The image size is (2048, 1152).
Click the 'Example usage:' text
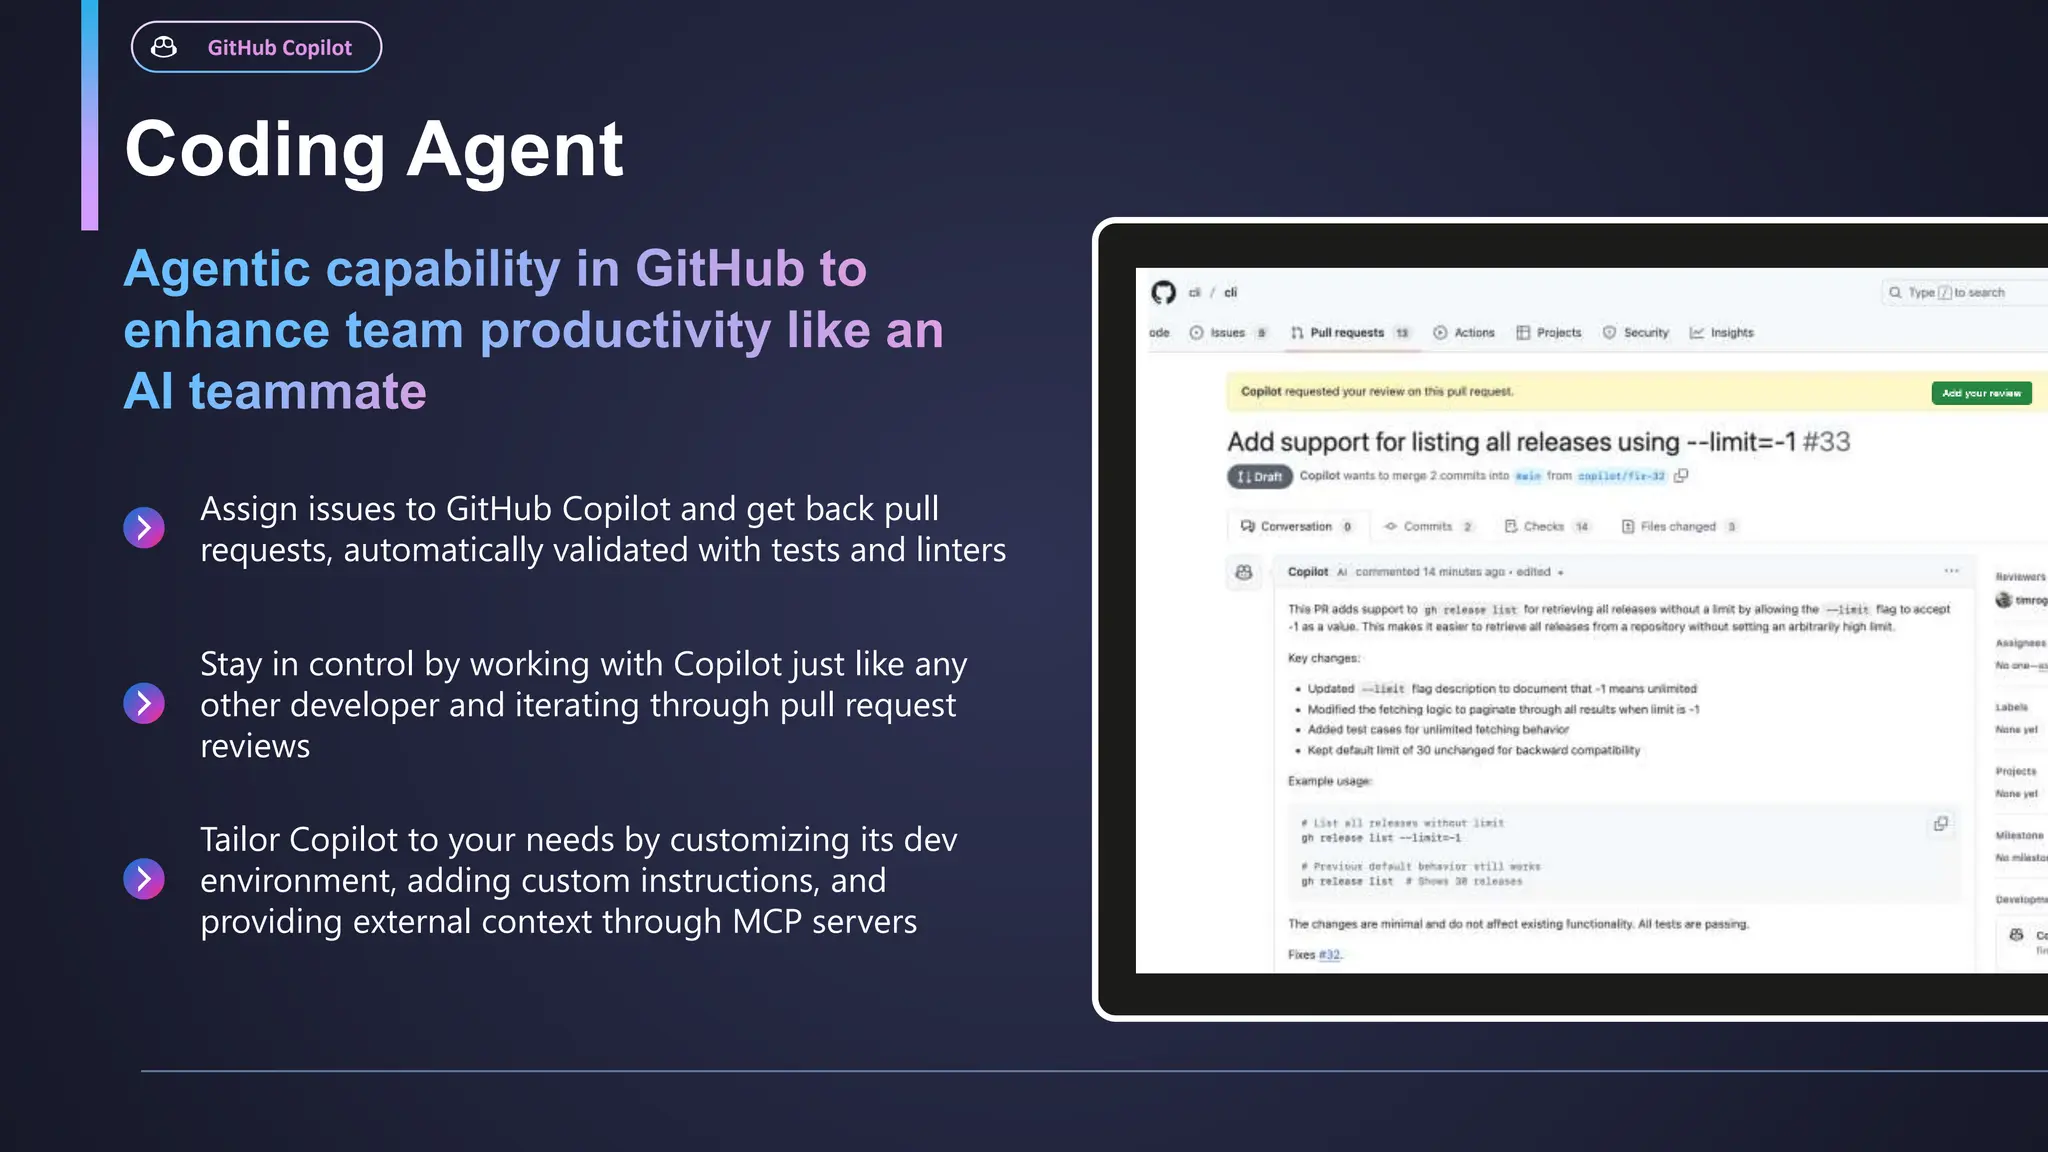coord(1330,781)
